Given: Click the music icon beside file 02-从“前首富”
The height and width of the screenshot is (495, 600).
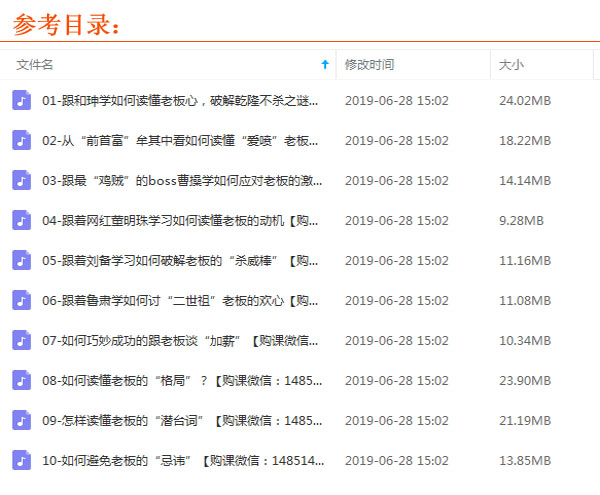Looking at the screenshot, I should point(21,140).
